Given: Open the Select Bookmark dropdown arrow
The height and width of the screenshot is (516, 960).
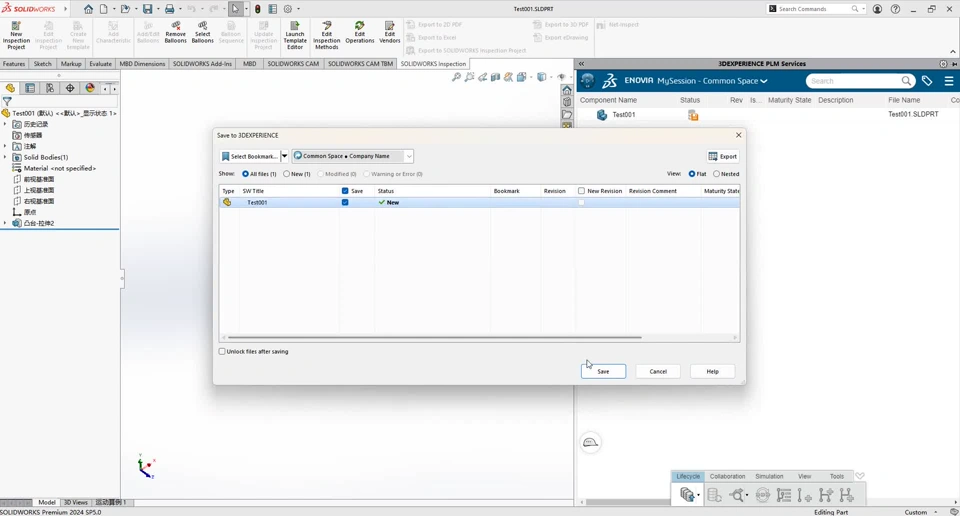Looking at the screenshot, I should point(284,156).
